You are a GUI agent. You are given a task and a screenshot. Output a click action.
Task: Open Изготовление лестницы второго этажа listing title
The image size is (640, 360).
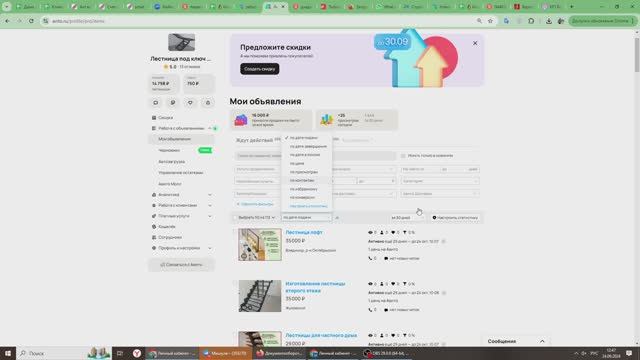315,287
